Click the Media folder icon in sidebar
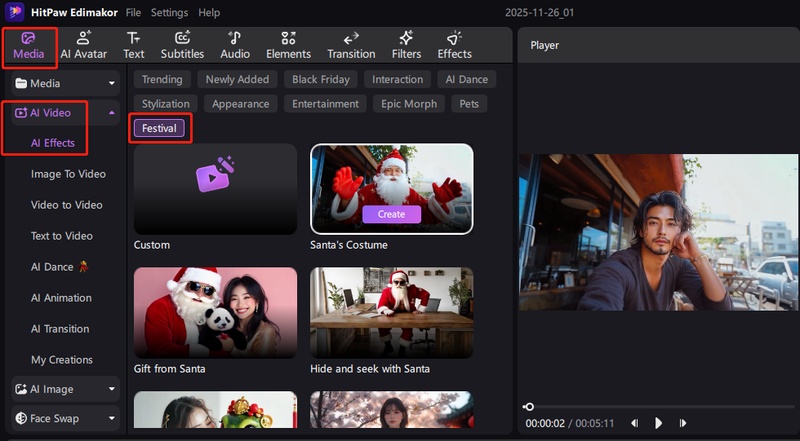The height and width of the screenshot is (441, 800). 21,84
